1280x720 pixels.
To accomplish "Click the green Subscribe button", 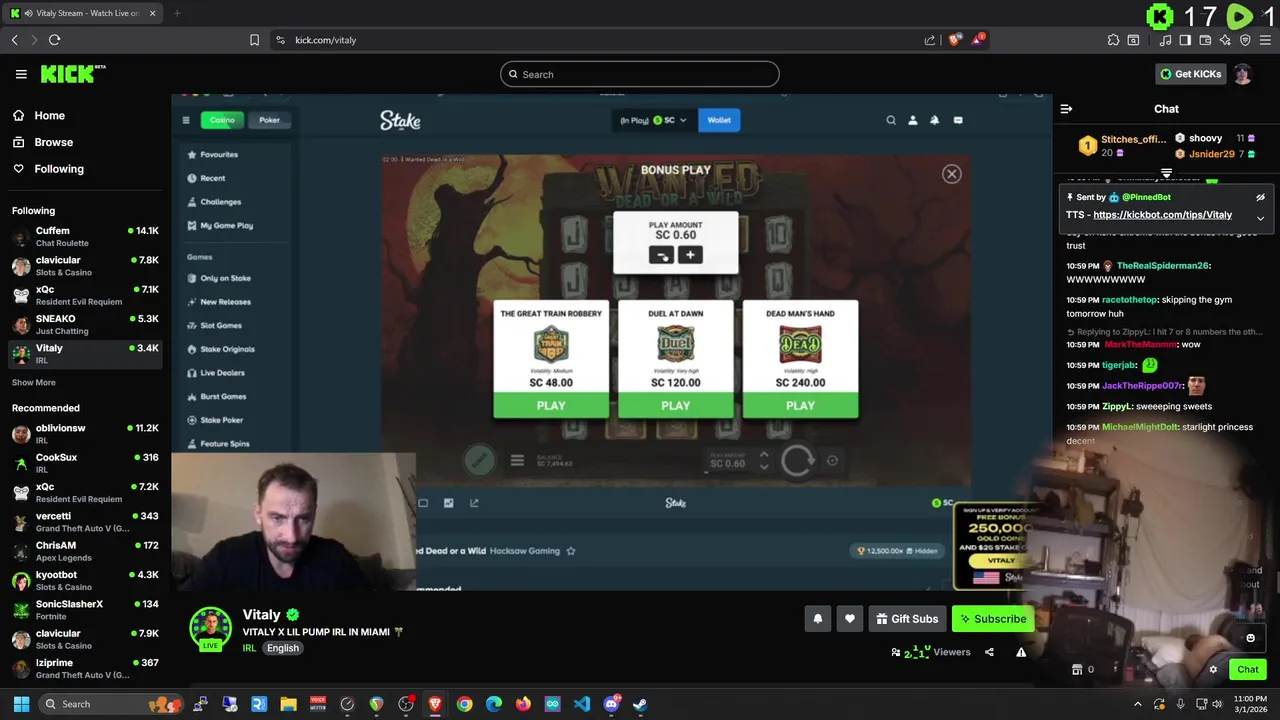I will pos(992,619).
